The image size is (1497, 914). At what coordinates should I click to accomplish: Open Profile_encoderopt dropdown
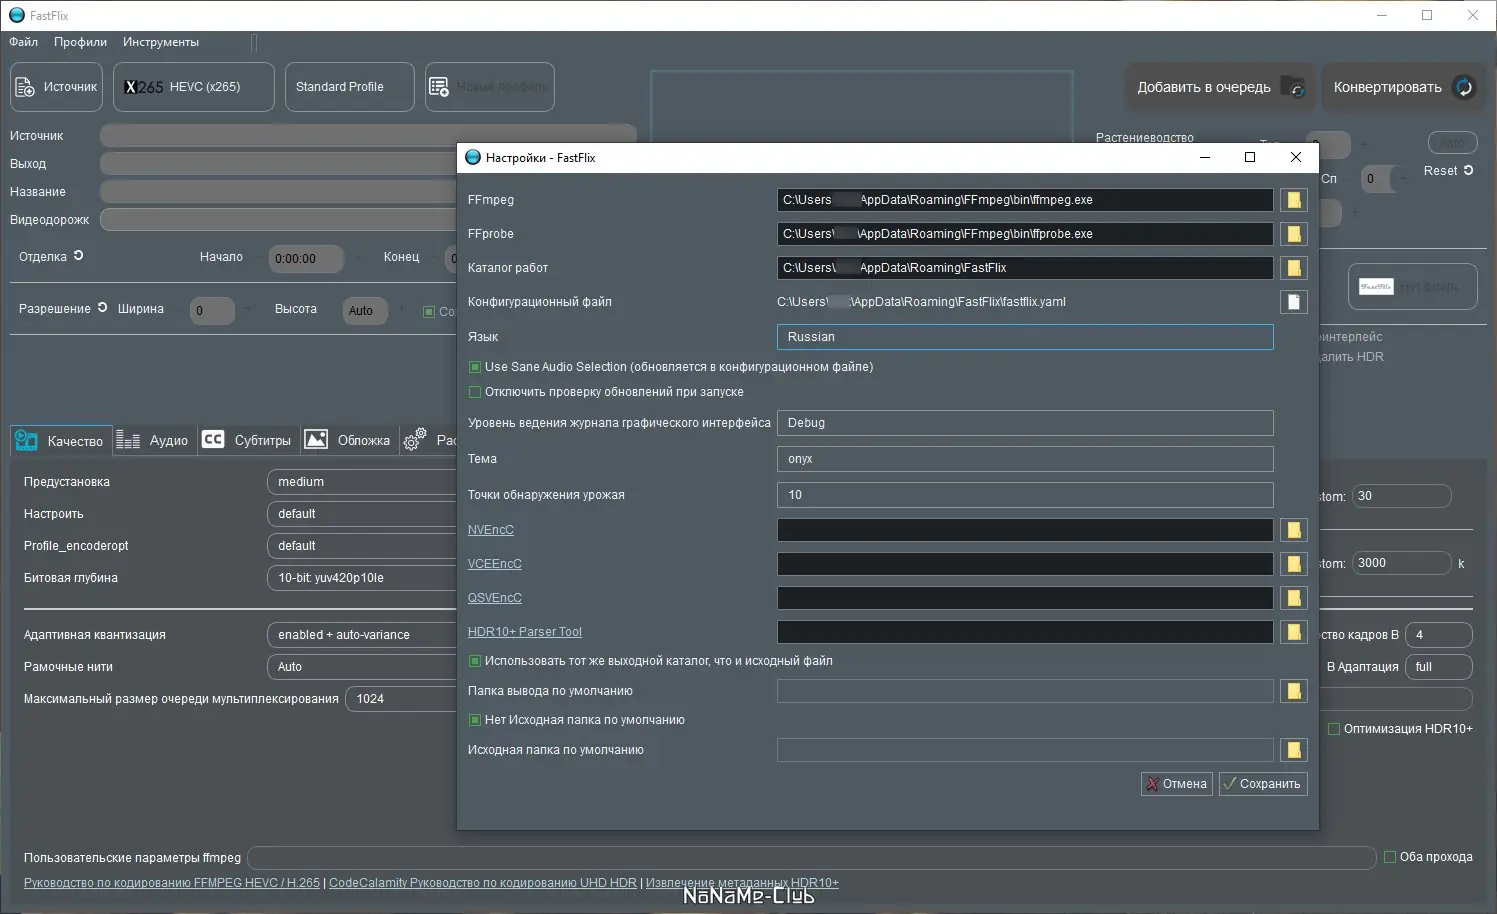pos(362,546)
